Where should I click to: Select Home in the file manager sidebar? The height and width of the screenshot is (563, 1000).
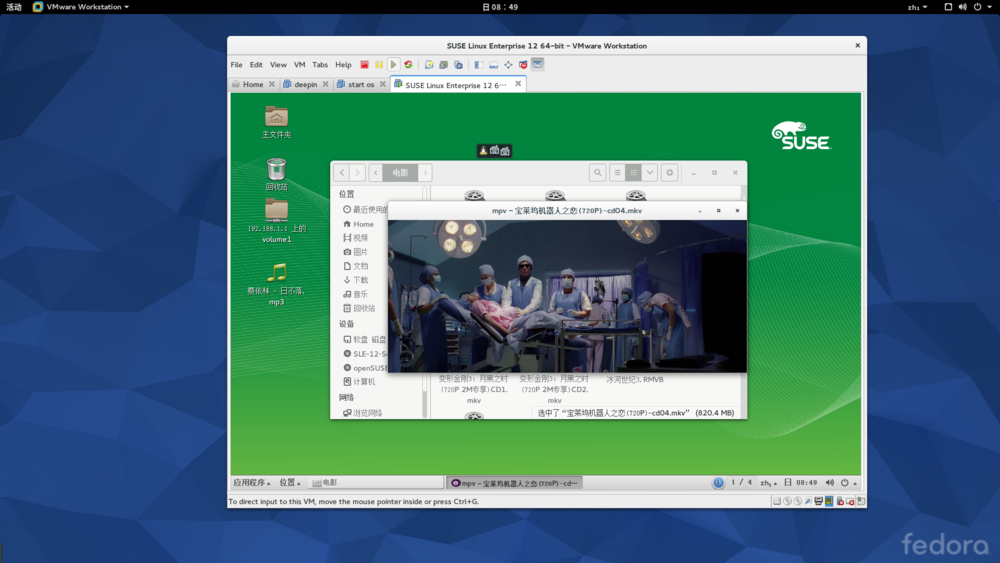pyautogui.click(x=363, y=224)
